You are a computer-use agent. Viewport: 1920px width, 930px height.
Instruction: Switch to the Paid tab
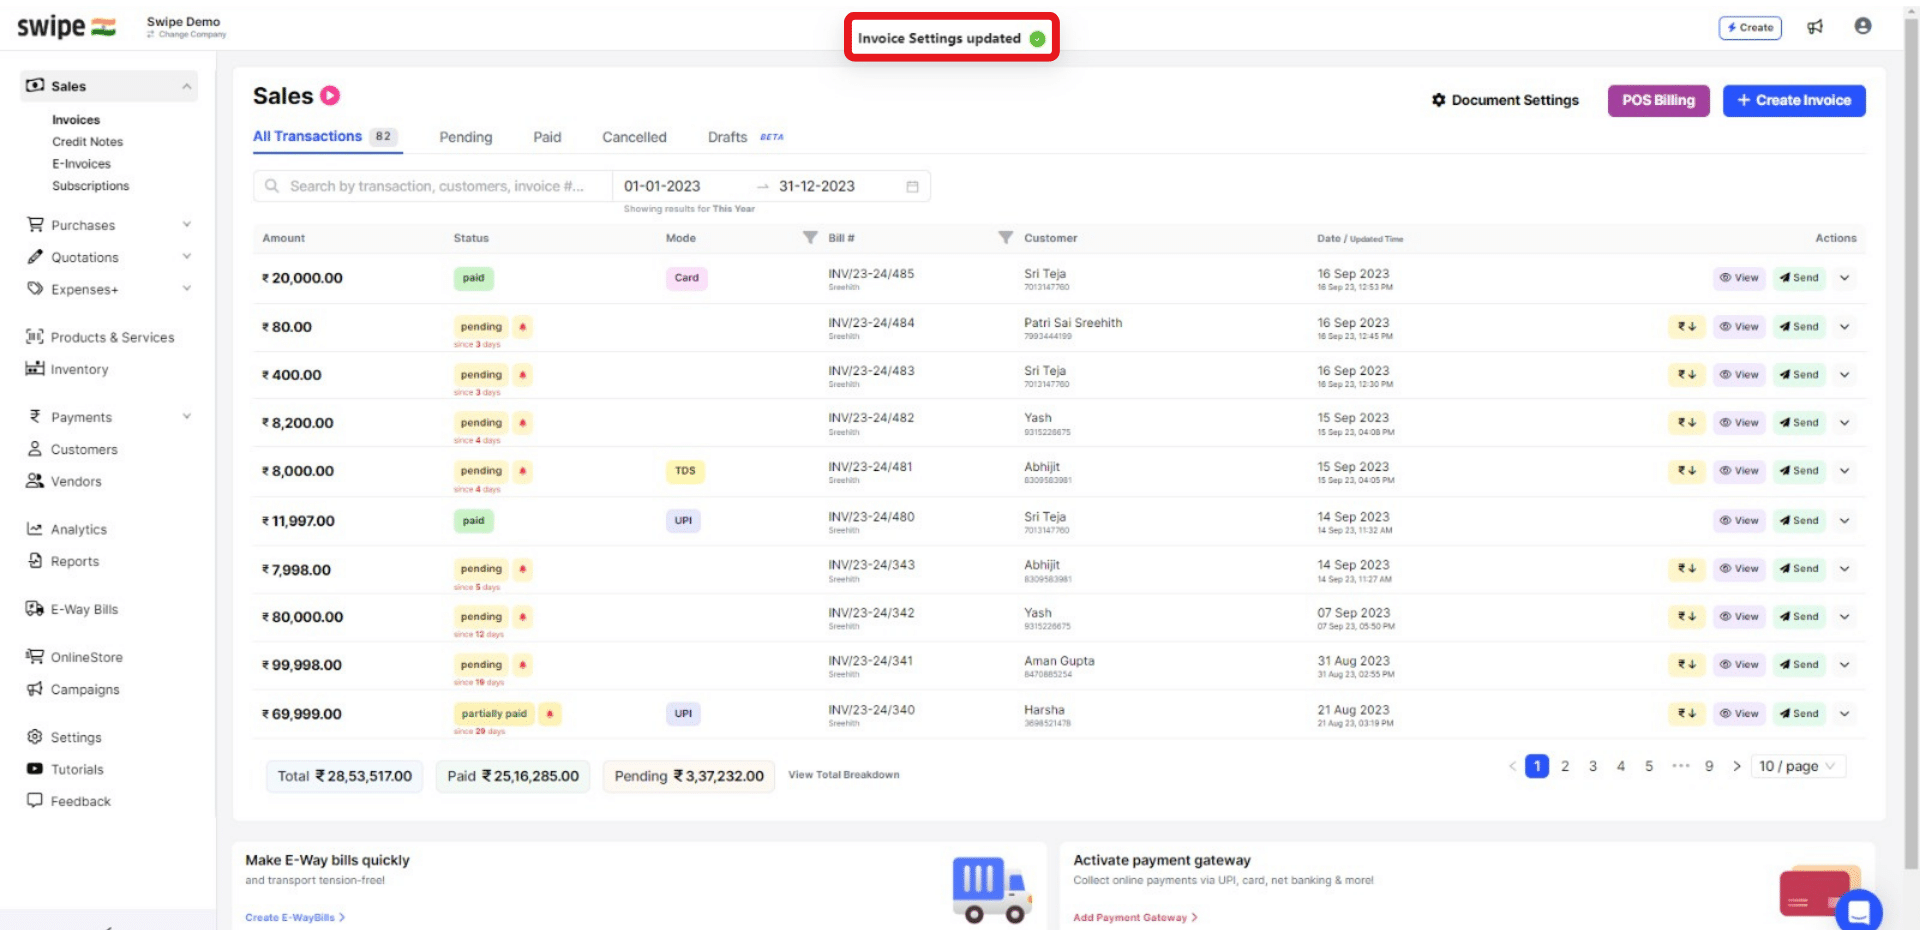(546, 137)
